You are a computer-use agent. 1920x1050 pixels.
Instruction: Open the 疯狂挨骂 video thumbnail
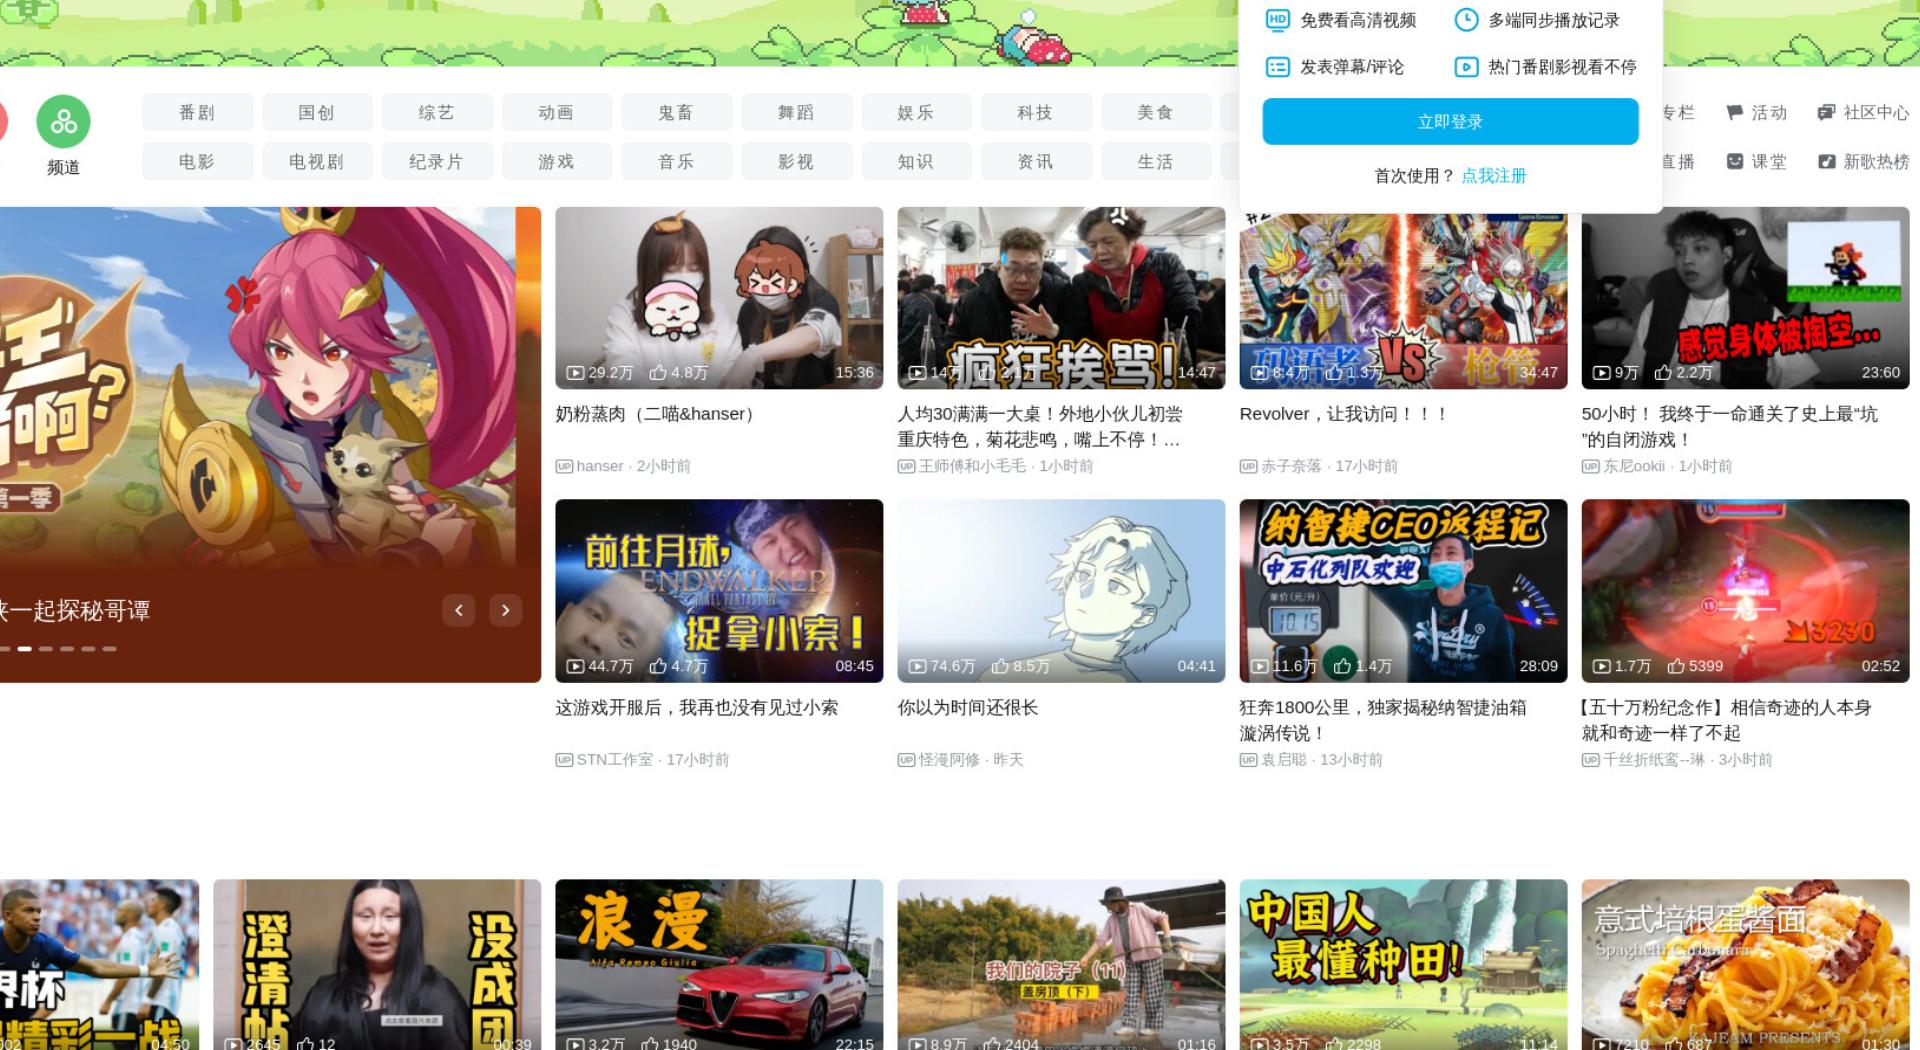tap(1061, 298)
